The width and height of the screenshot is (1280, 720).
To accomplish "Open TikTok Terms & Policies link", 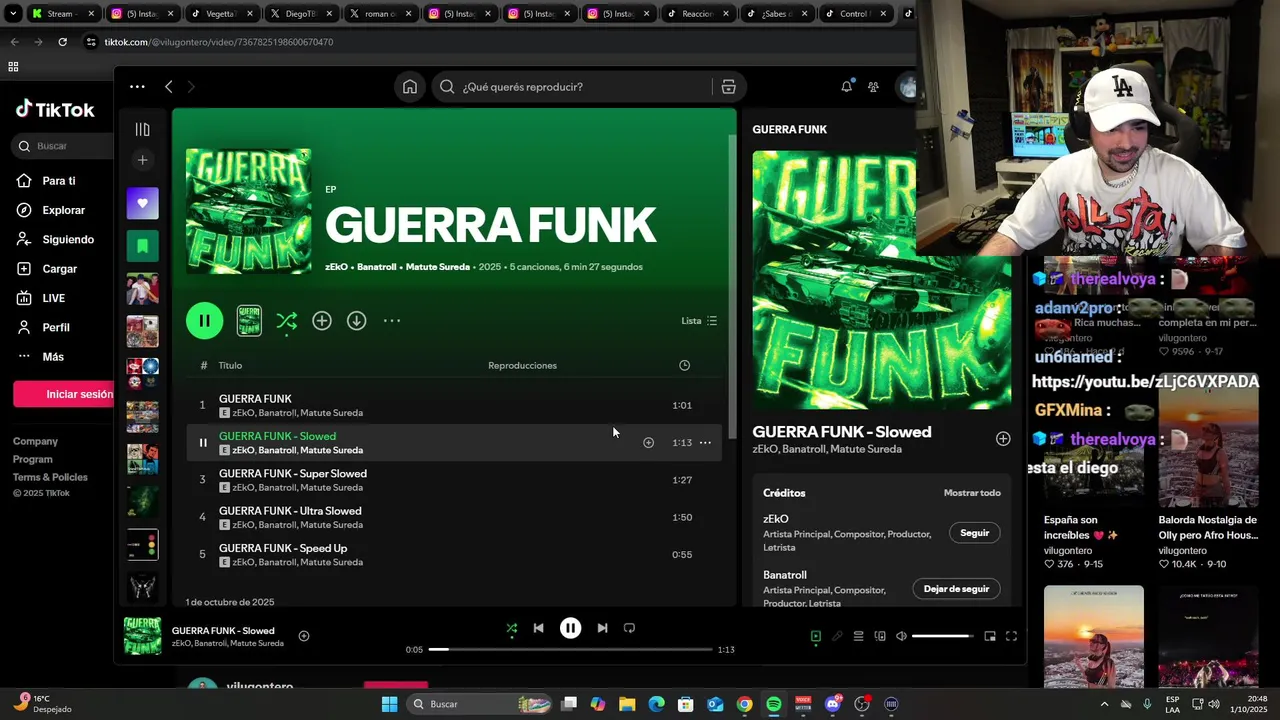I will point(50,477).
